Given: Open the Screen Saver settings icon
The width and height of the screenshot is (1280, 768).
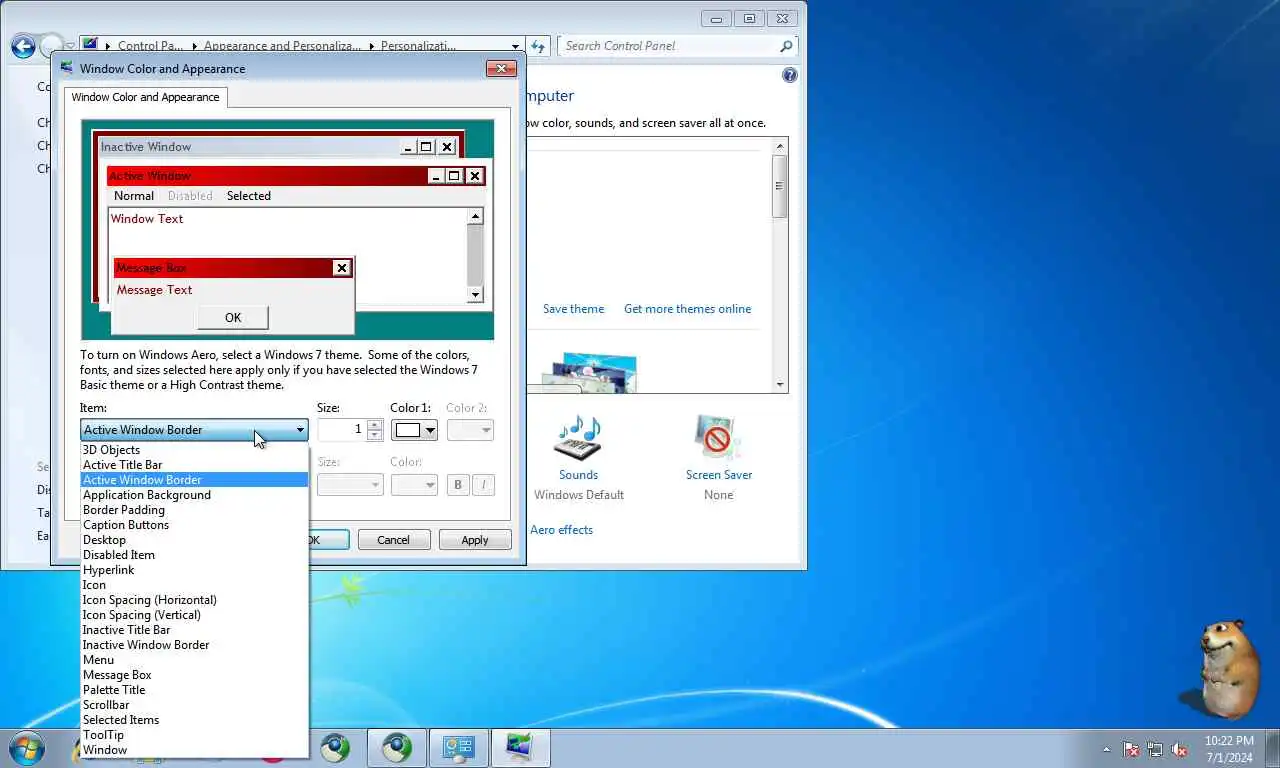Looking at the screenshot, I should [718, 437].
